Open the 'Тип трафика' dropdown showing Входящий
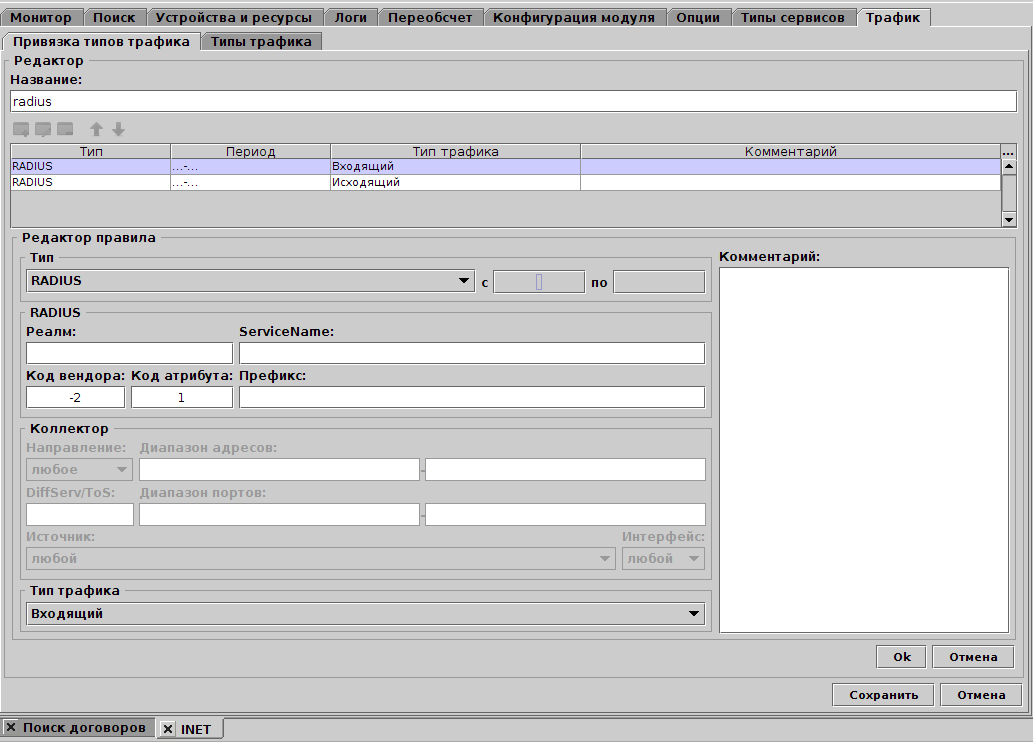1033x742 pixels. (694, 613)
